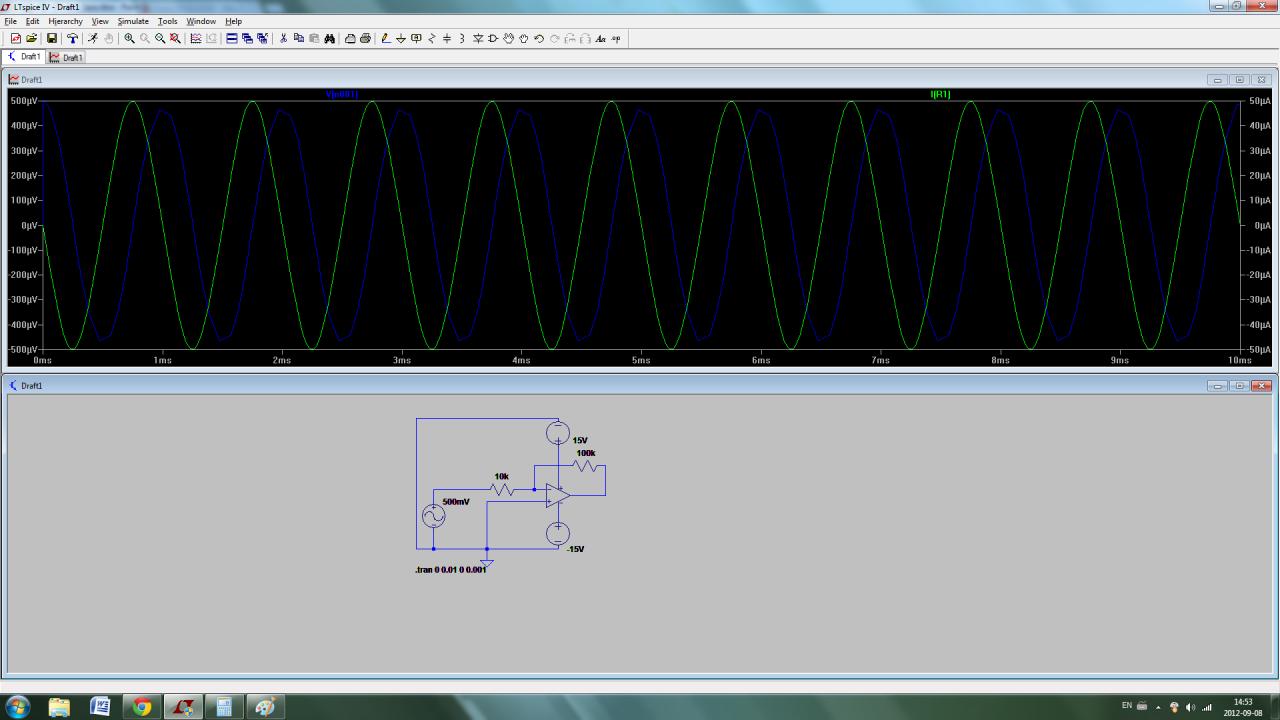Click the blue V(n001) trace label

coord(341,94)
